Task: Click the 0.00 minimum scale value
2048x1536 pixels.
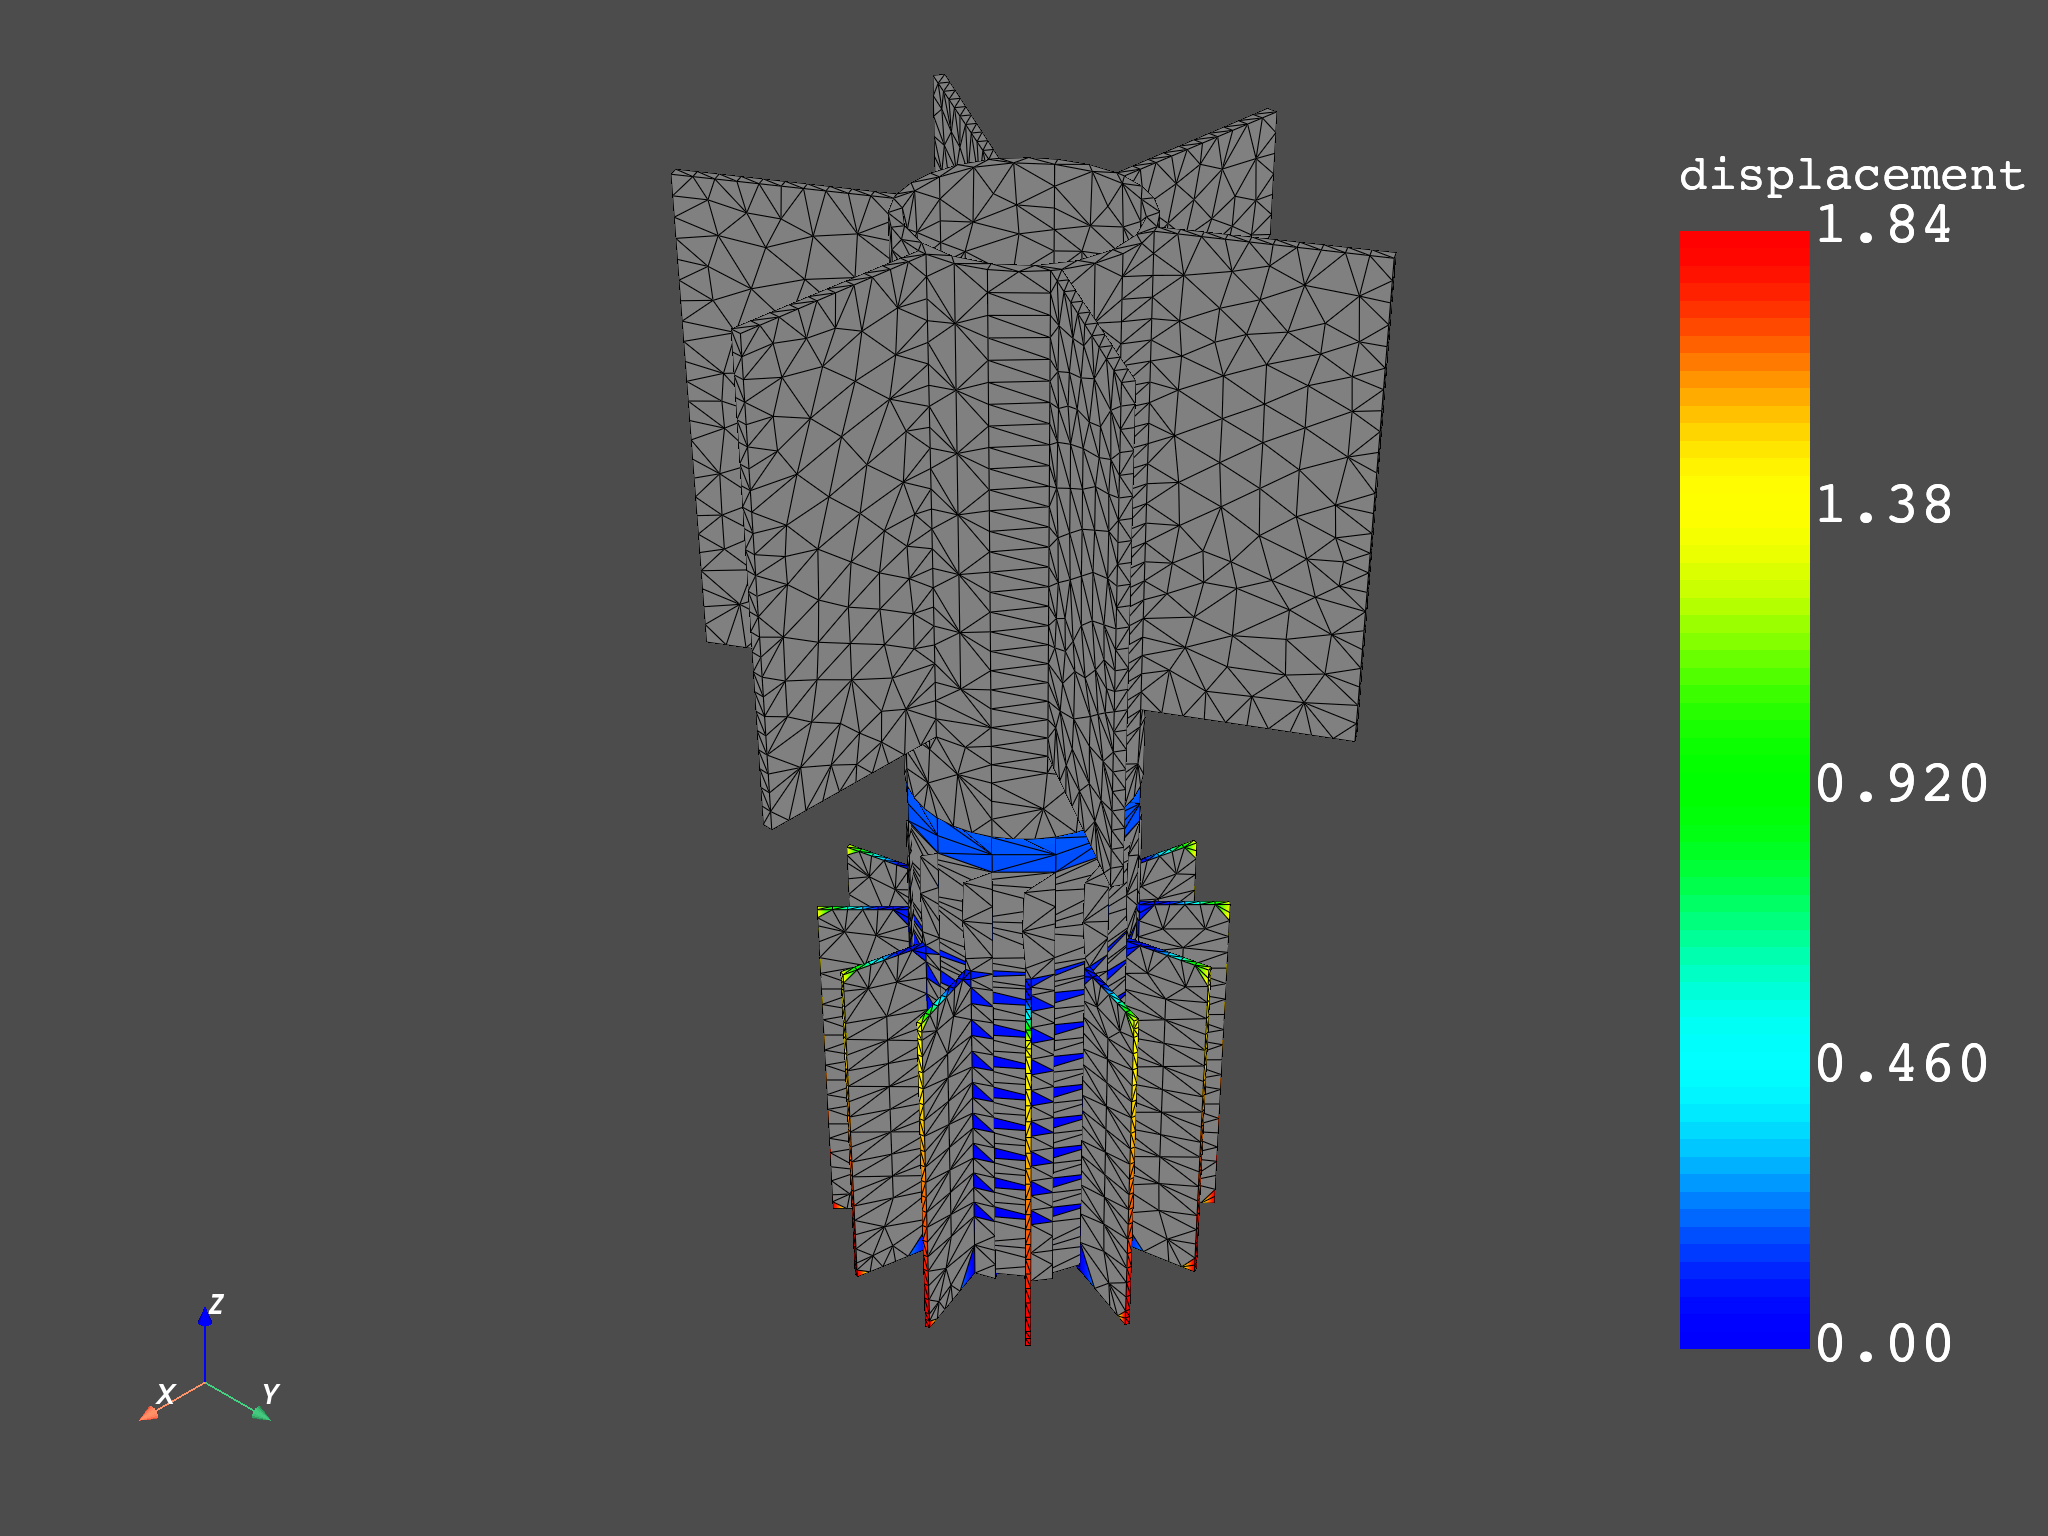Action: tap(1883, 1343)
